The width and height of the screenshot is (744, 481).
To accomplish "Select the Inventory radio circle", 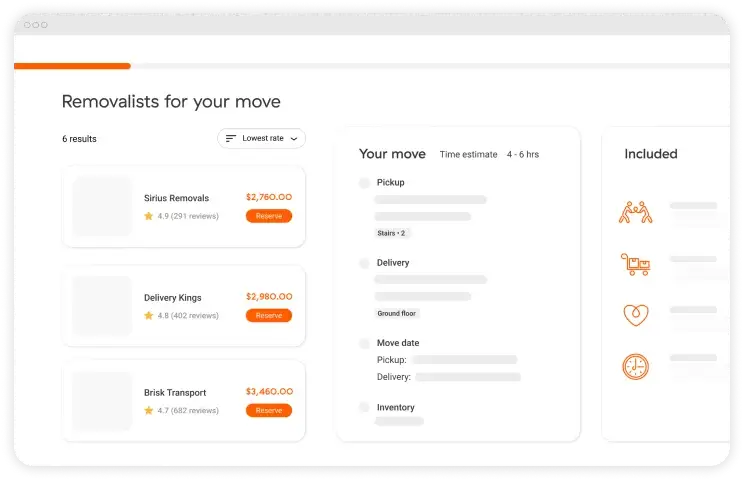I will (364, 407).
